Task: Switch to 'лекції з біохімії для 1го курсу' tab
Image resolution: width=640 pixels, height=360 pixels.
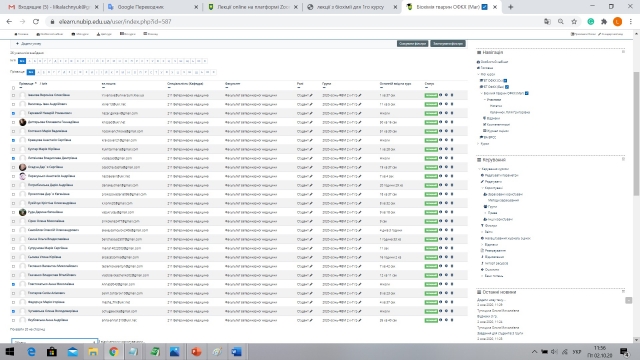Action: pyautogui.click(x=351, y=7)
